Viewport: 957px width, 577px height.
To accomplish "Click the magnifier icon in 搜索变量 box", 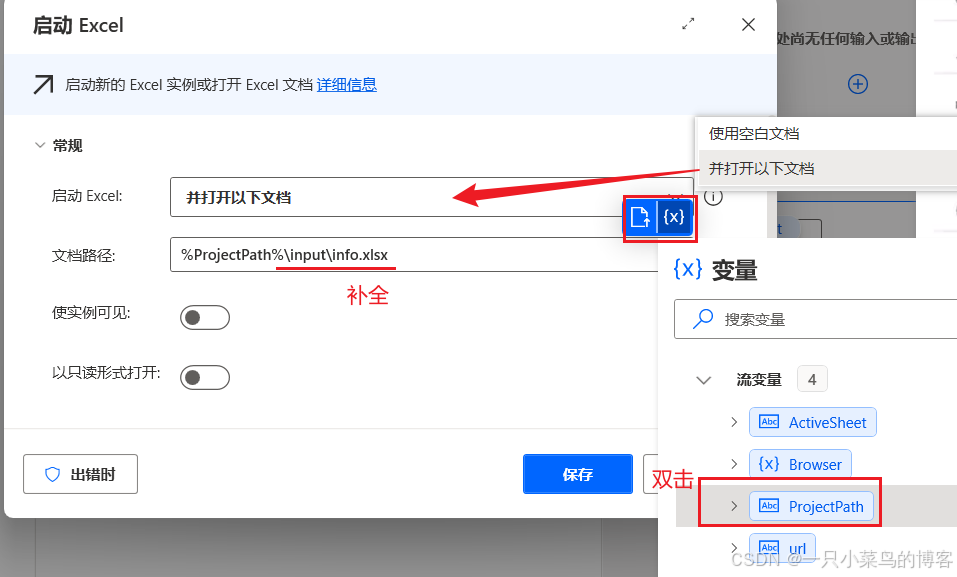I will [x=702, y=319].
